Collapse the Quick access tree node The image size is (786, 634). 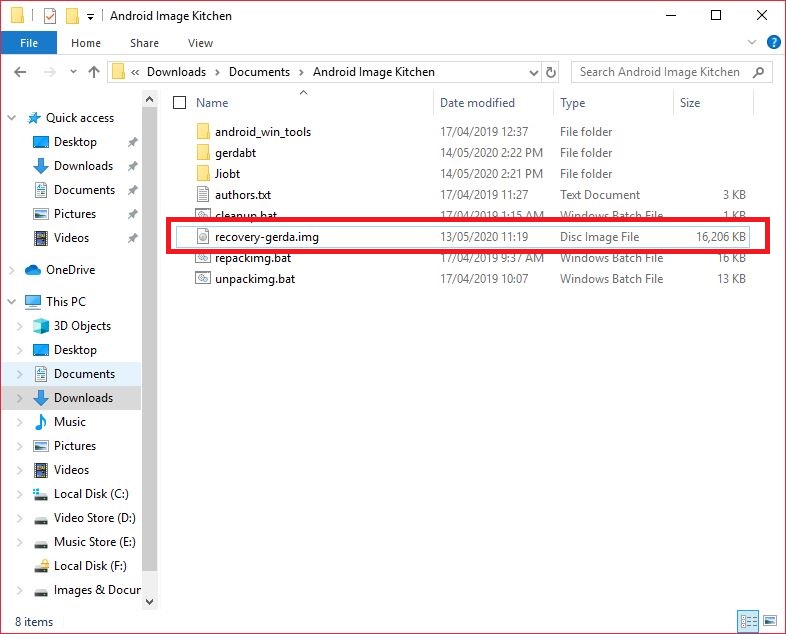(12, 118)
